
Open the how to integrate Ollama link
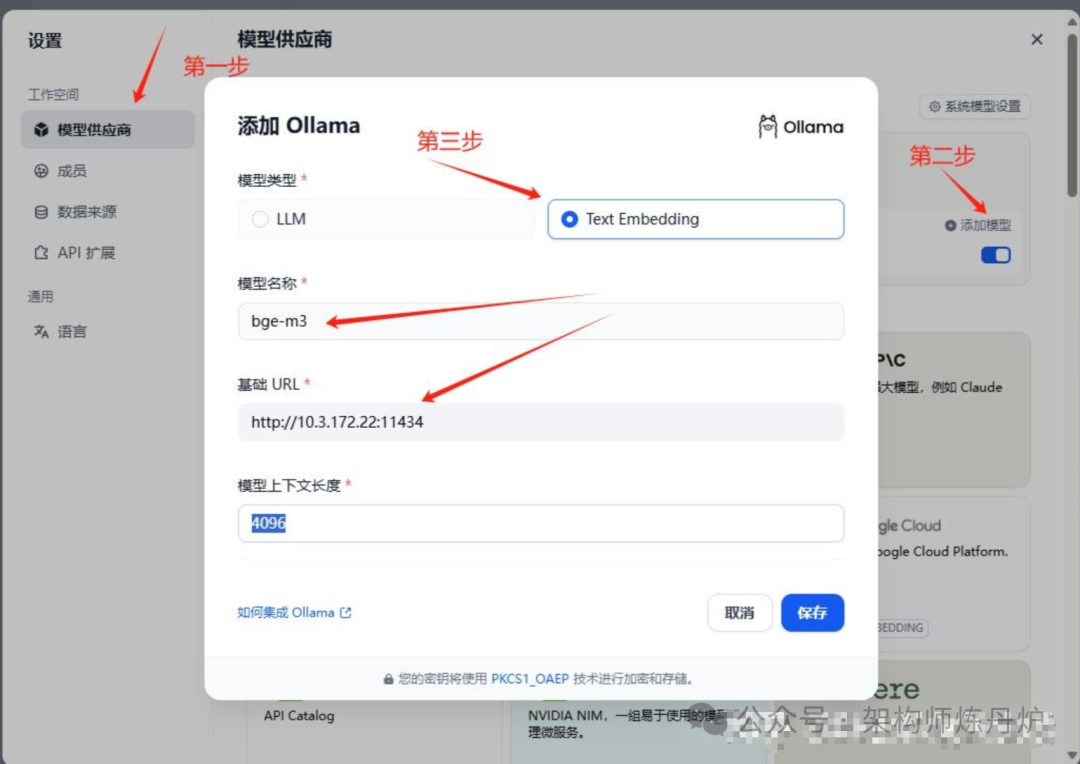(294, 612)
